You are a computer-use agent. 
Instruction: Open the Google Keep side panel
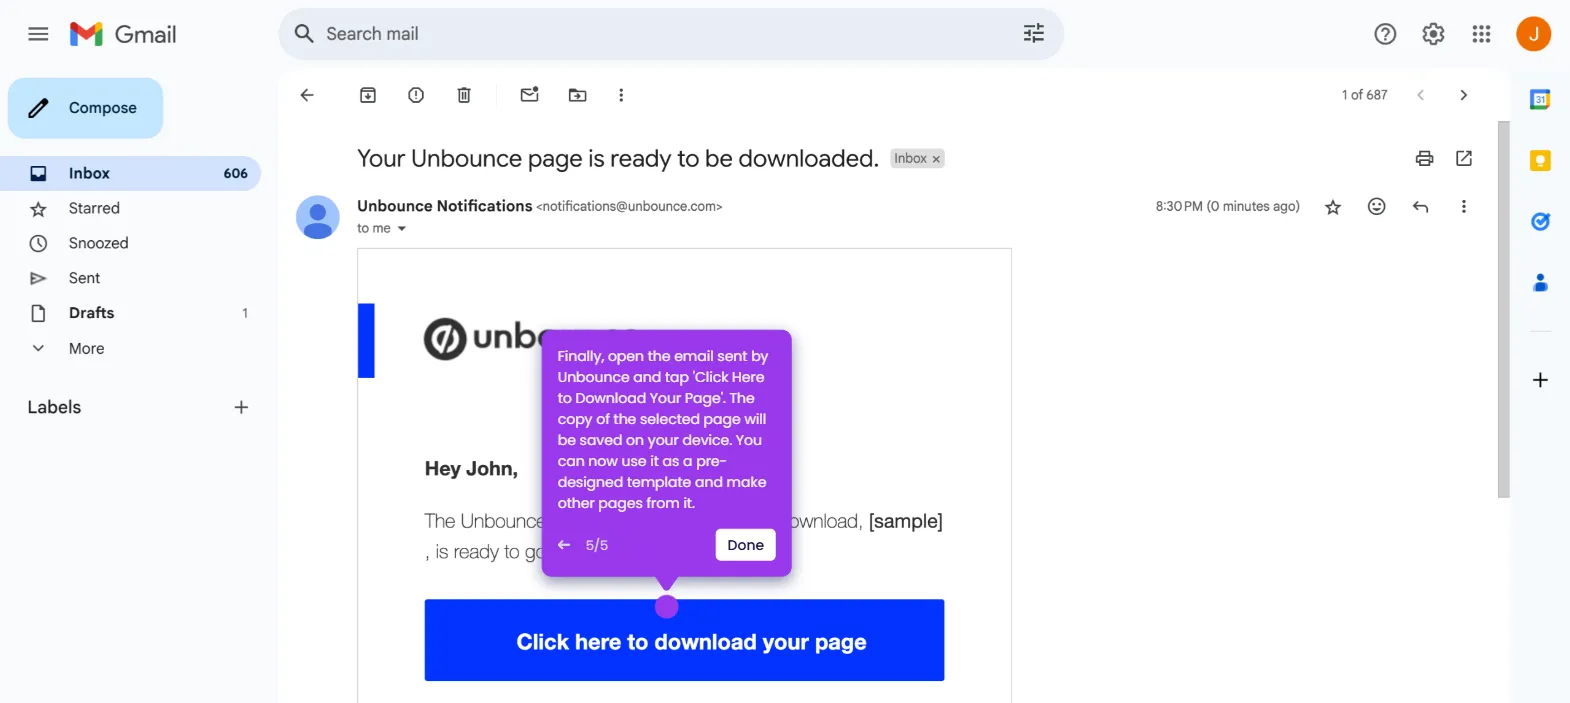point(1540,161)
